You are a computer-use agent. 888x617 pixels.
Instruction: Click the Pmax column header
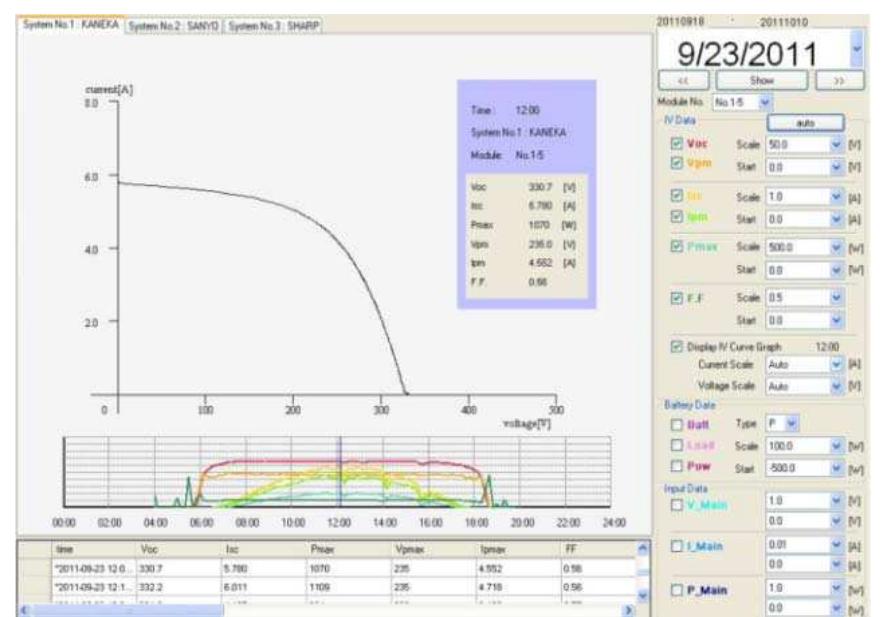click(x=349, y=549)
